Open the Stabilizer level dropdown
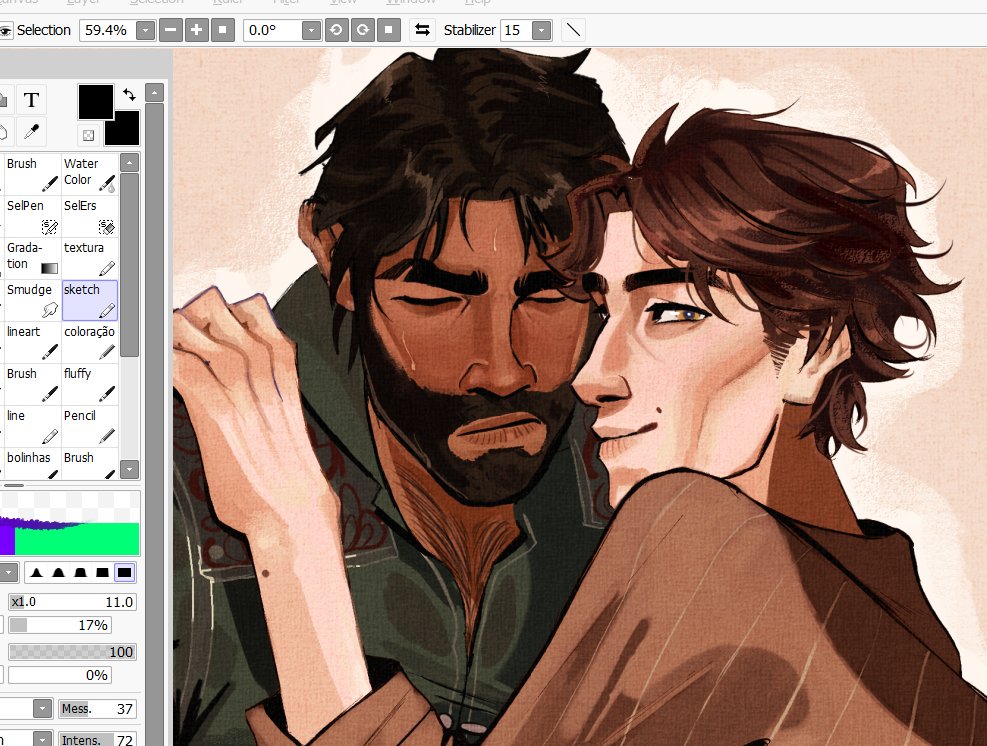The image size is (987, 746). pos(541,30)
